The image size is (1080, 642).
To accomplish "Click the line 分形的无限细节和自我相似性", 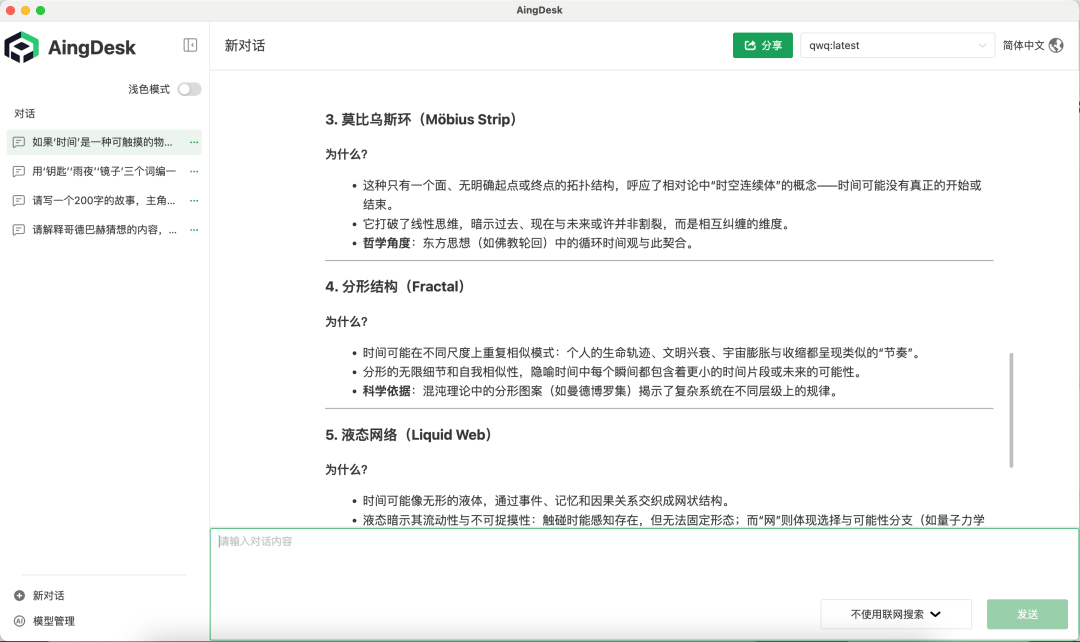I will point(613,372).
